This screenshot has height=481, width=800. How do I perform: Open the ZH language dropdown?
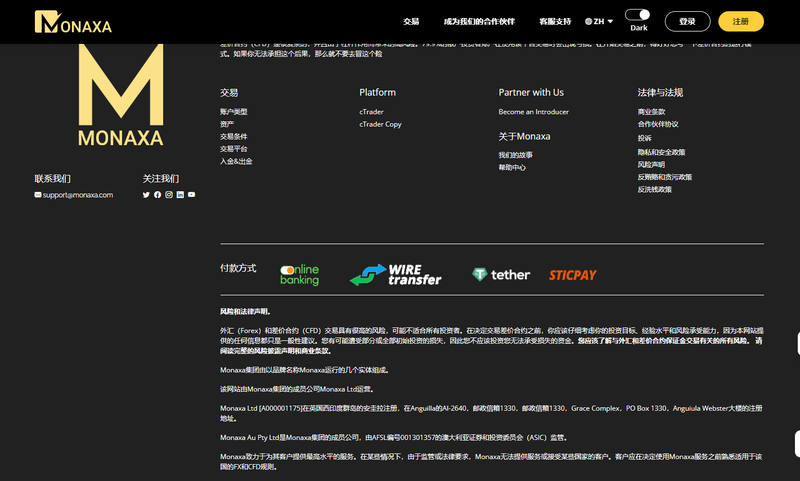coord(599,21)
